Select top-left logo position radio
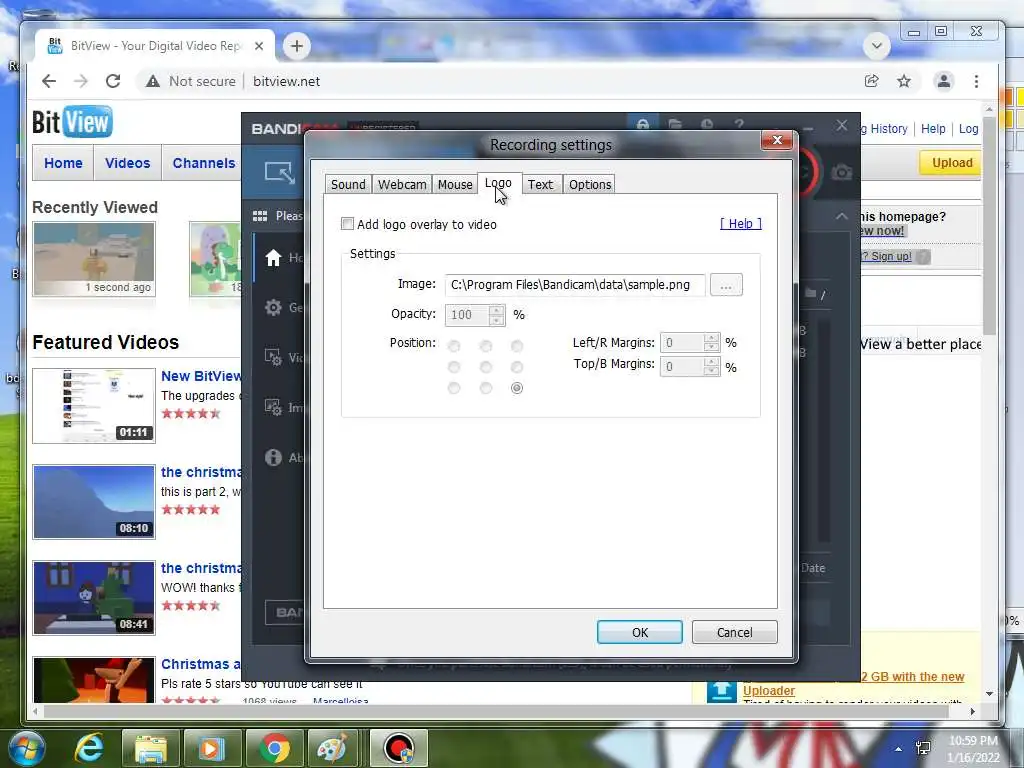This screenshot has height=768, width=1024. 454,345
